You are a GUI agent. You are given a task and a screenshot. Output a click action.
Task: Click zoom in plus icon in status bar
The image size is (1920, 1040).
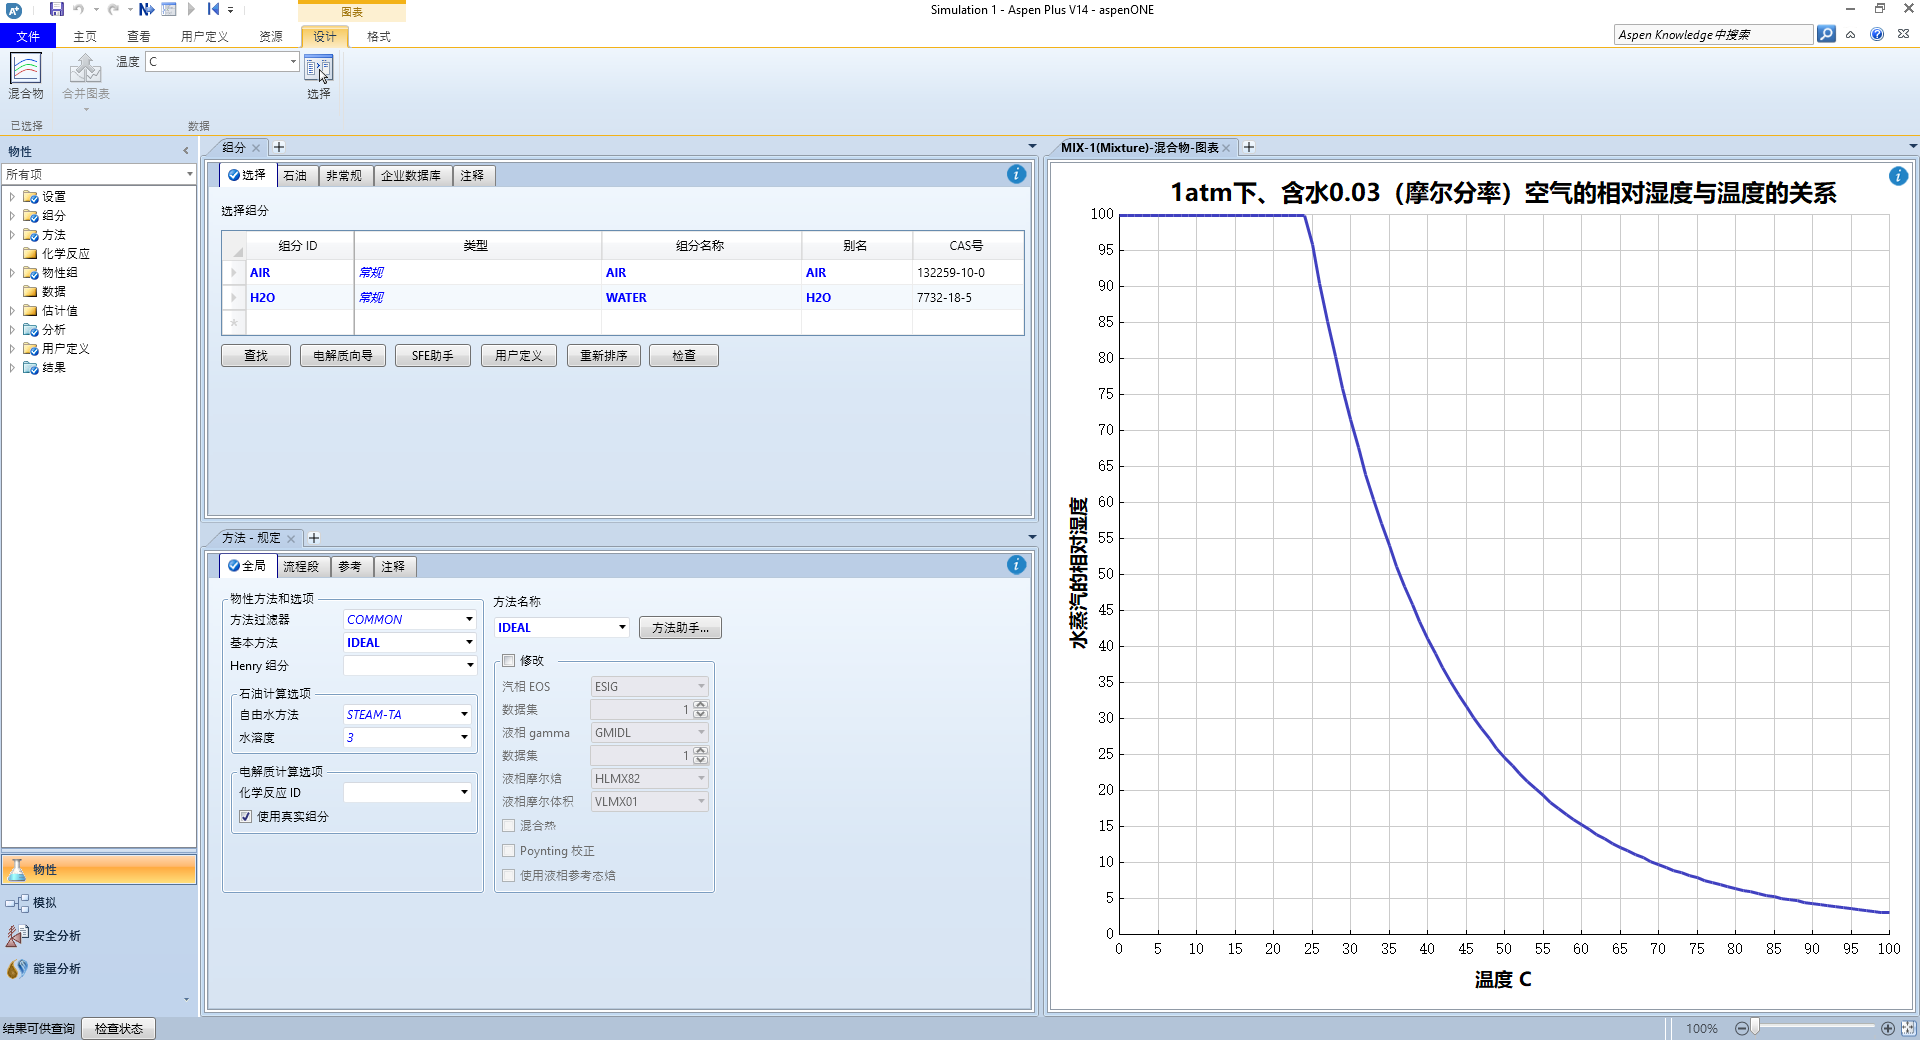(1888, 1028)
